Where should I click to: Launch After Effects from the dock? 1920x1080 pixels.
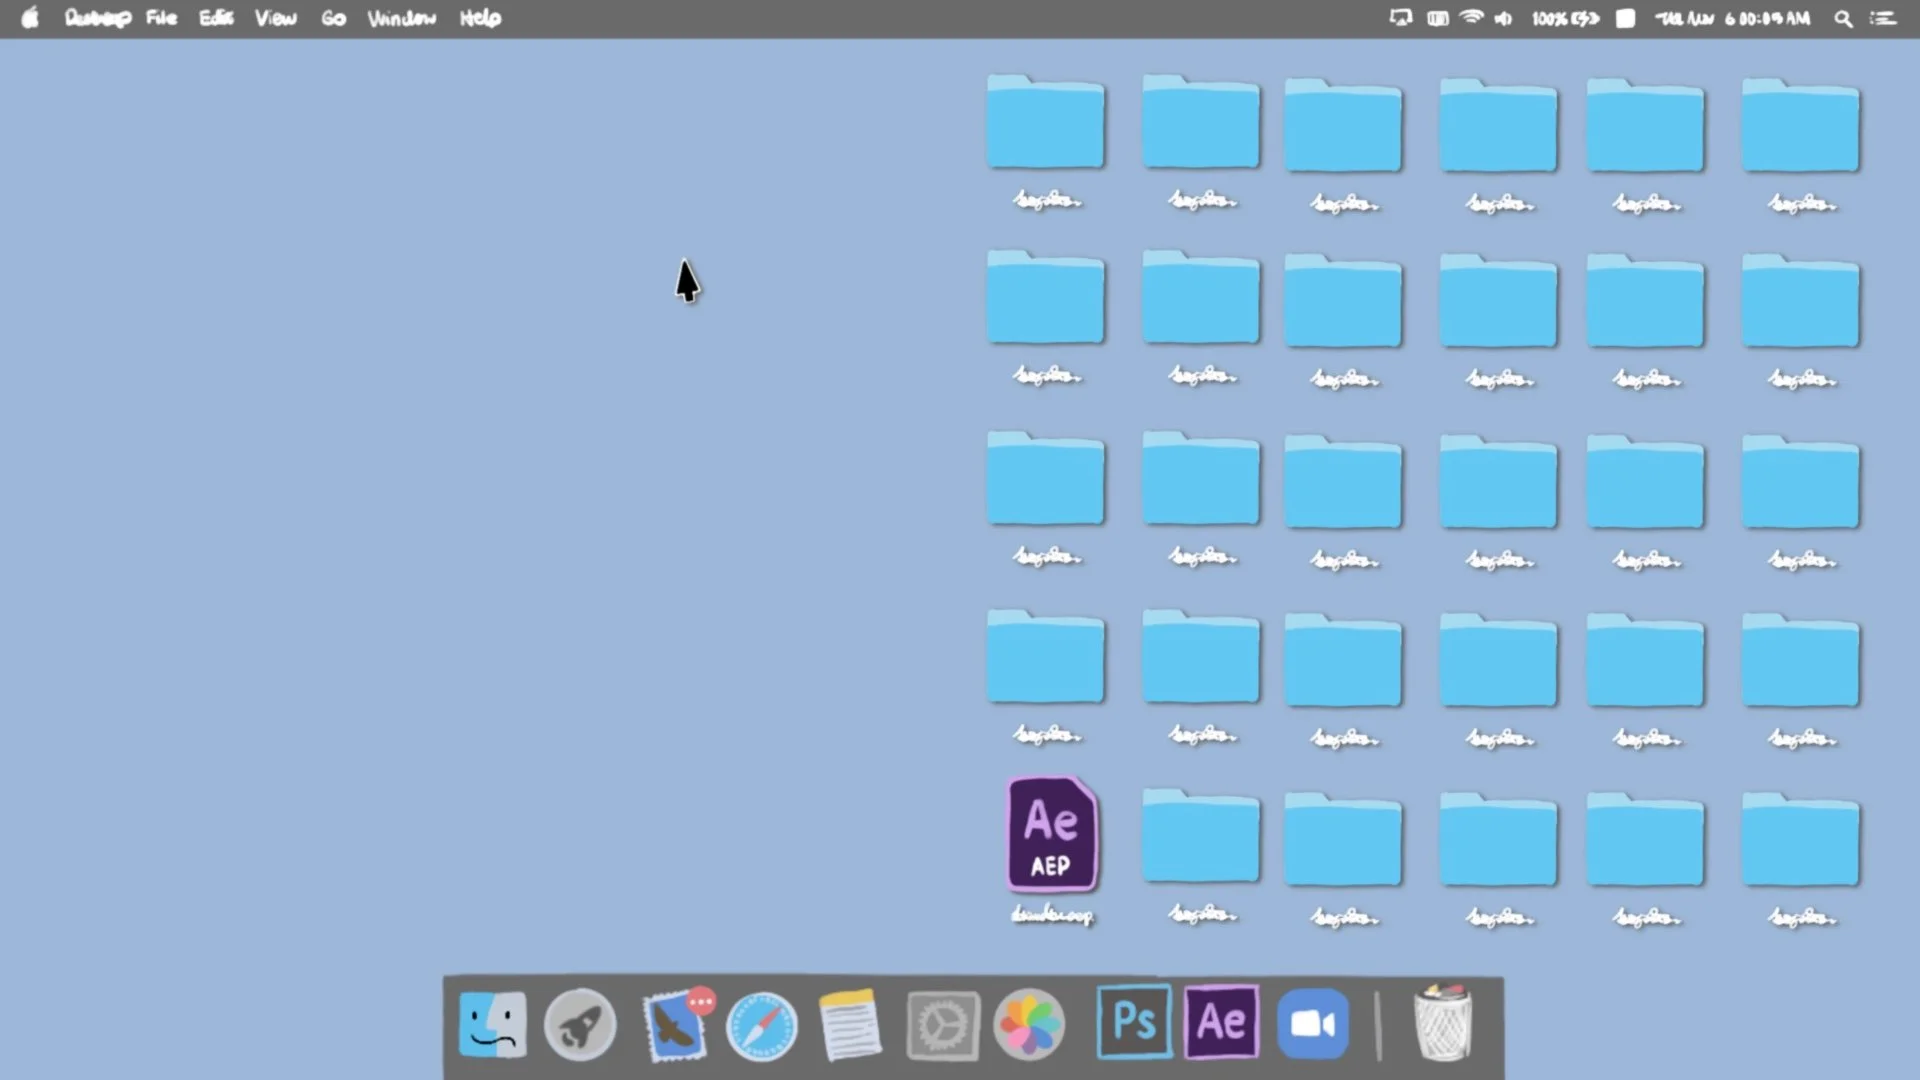(x=1221, y=1022)
